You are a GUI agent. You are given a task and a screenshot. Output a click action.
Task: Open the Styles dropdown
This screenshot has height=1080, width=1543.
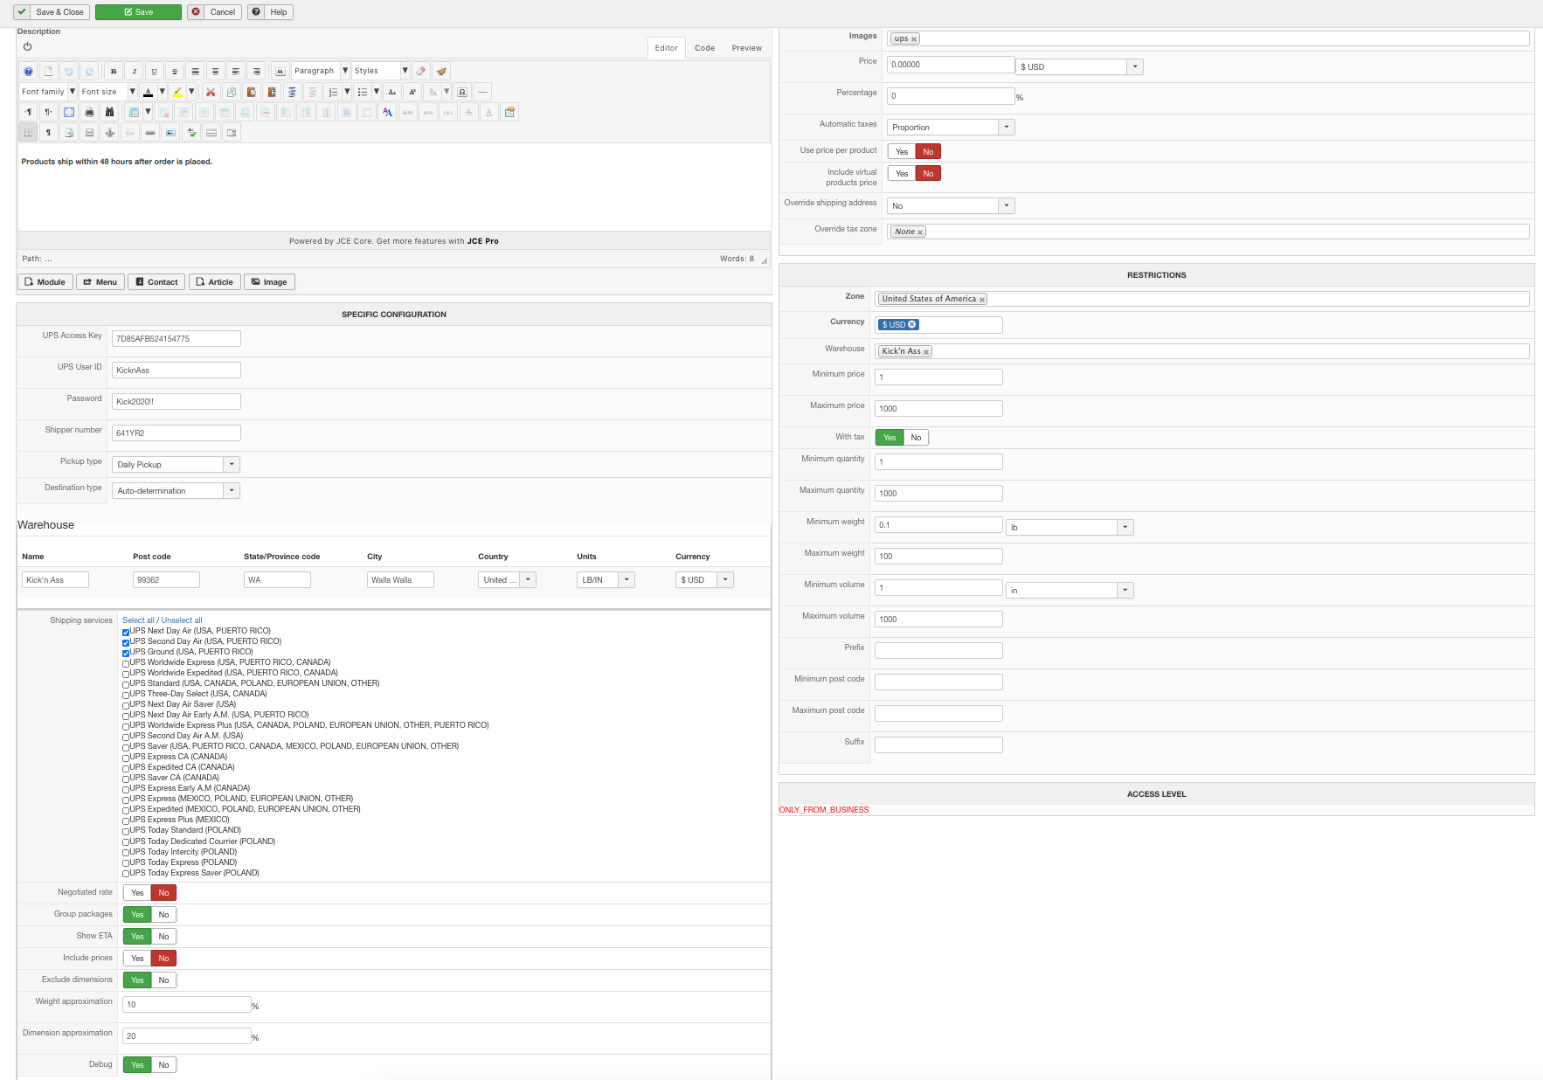(x=380, y=71)
